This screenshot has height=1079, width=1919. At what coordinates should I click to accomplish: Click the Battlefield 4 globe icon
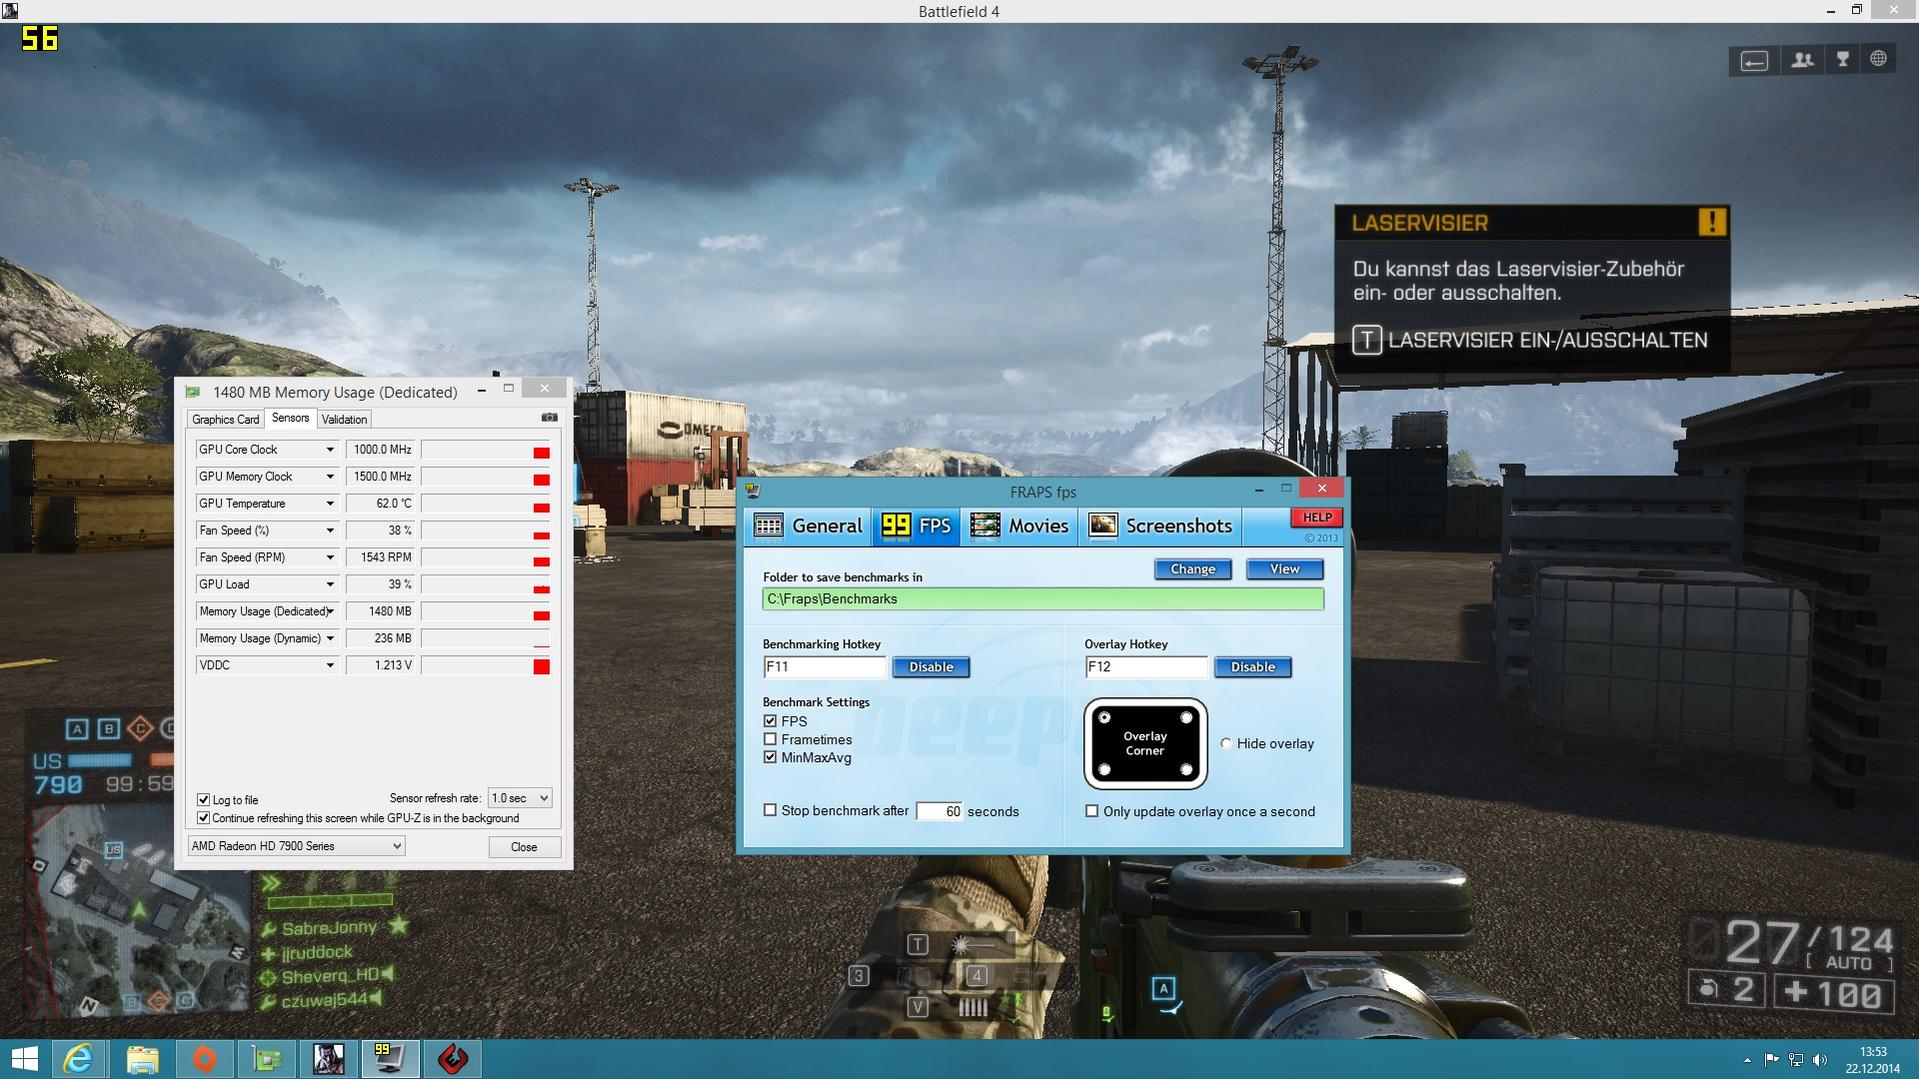[x=1879, y=59]
